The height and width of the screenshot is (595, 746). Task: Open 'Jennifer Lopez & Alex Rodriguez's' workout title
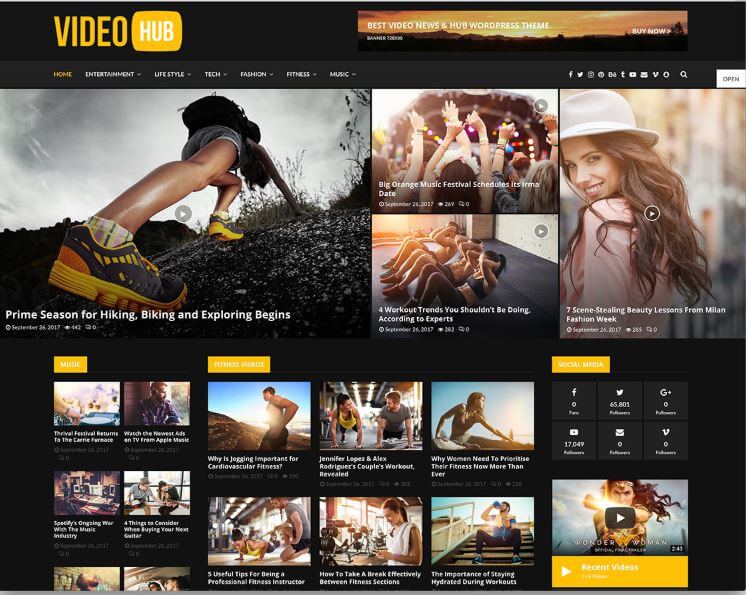click(367, 466)
